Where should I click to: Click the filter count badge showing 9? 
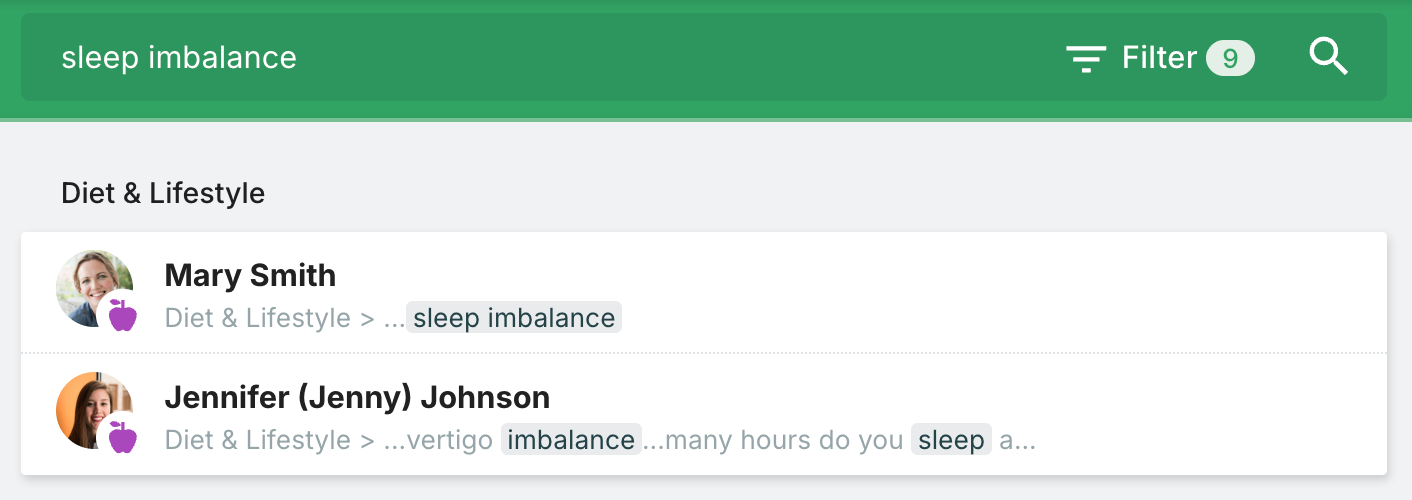click(1230, 59)
